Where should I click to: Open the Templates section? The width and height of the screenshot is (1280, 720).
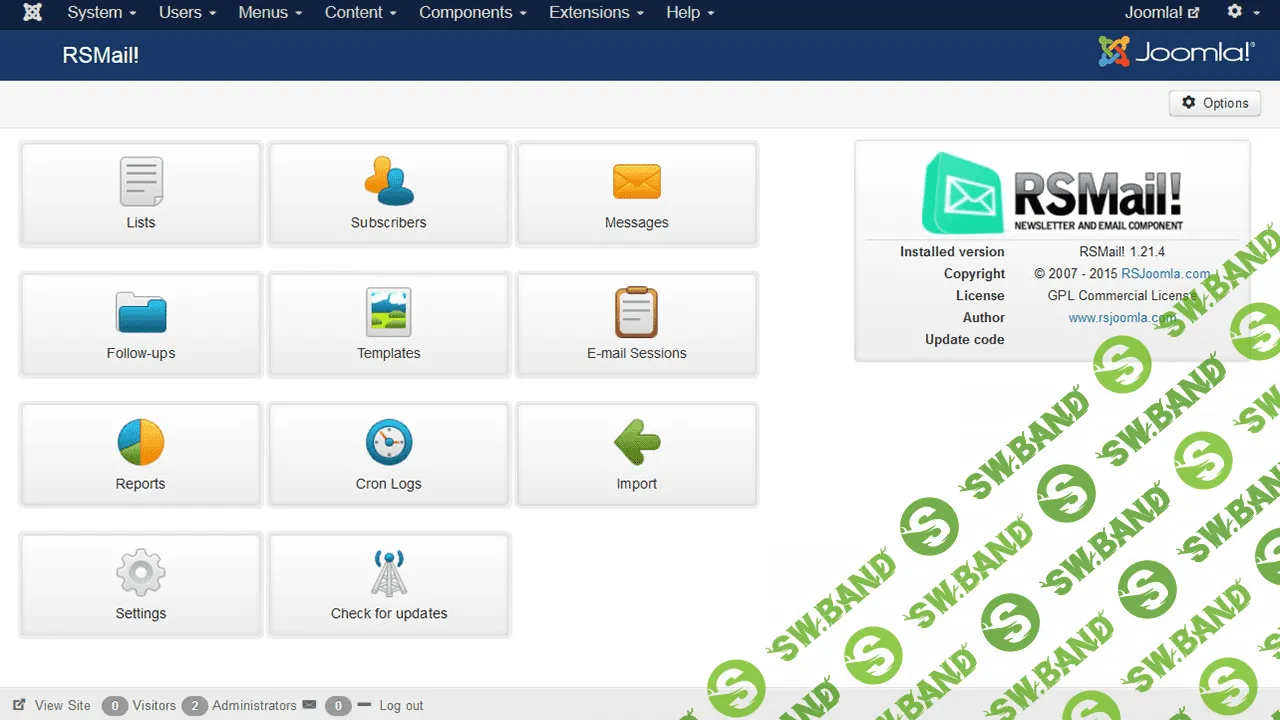388,324
